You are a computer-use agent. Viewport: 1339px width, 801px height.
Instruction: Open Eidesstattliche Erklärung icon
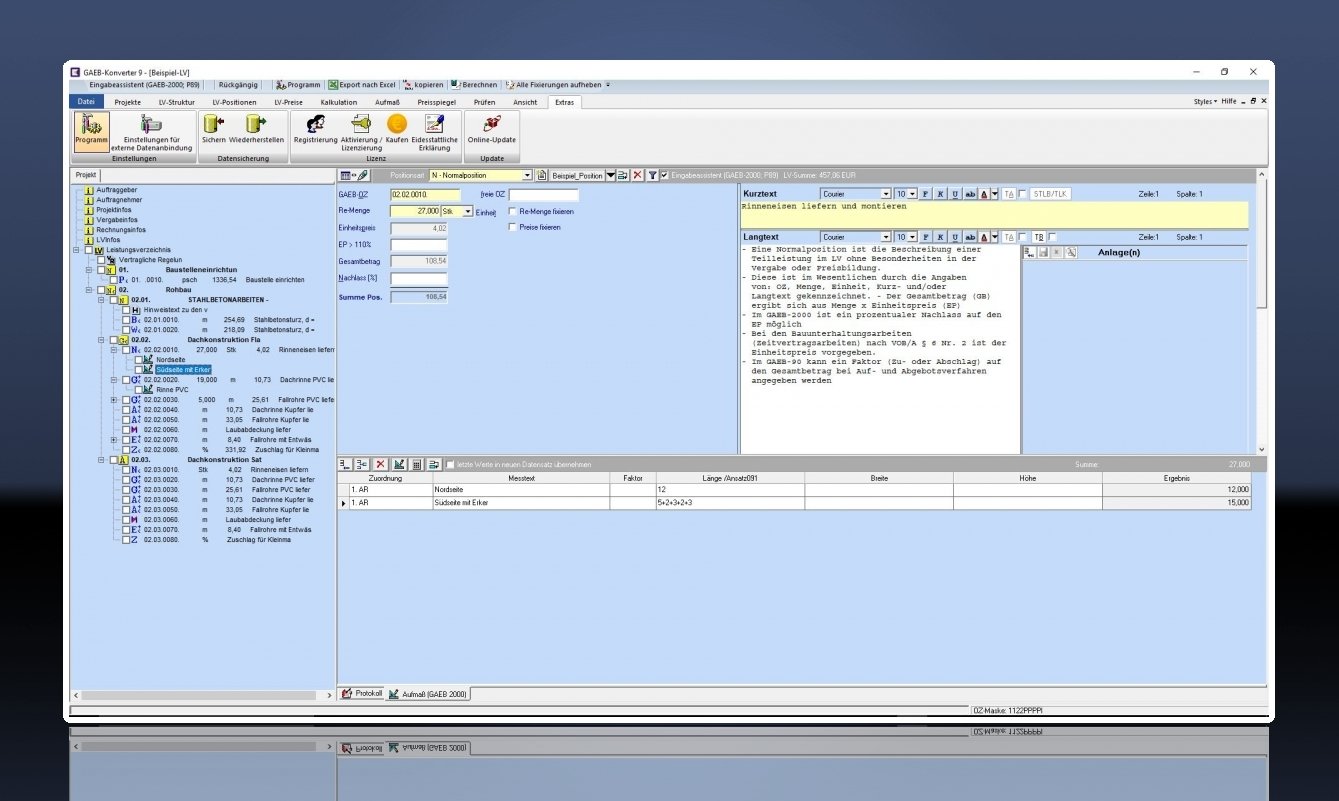pos(434,124)
